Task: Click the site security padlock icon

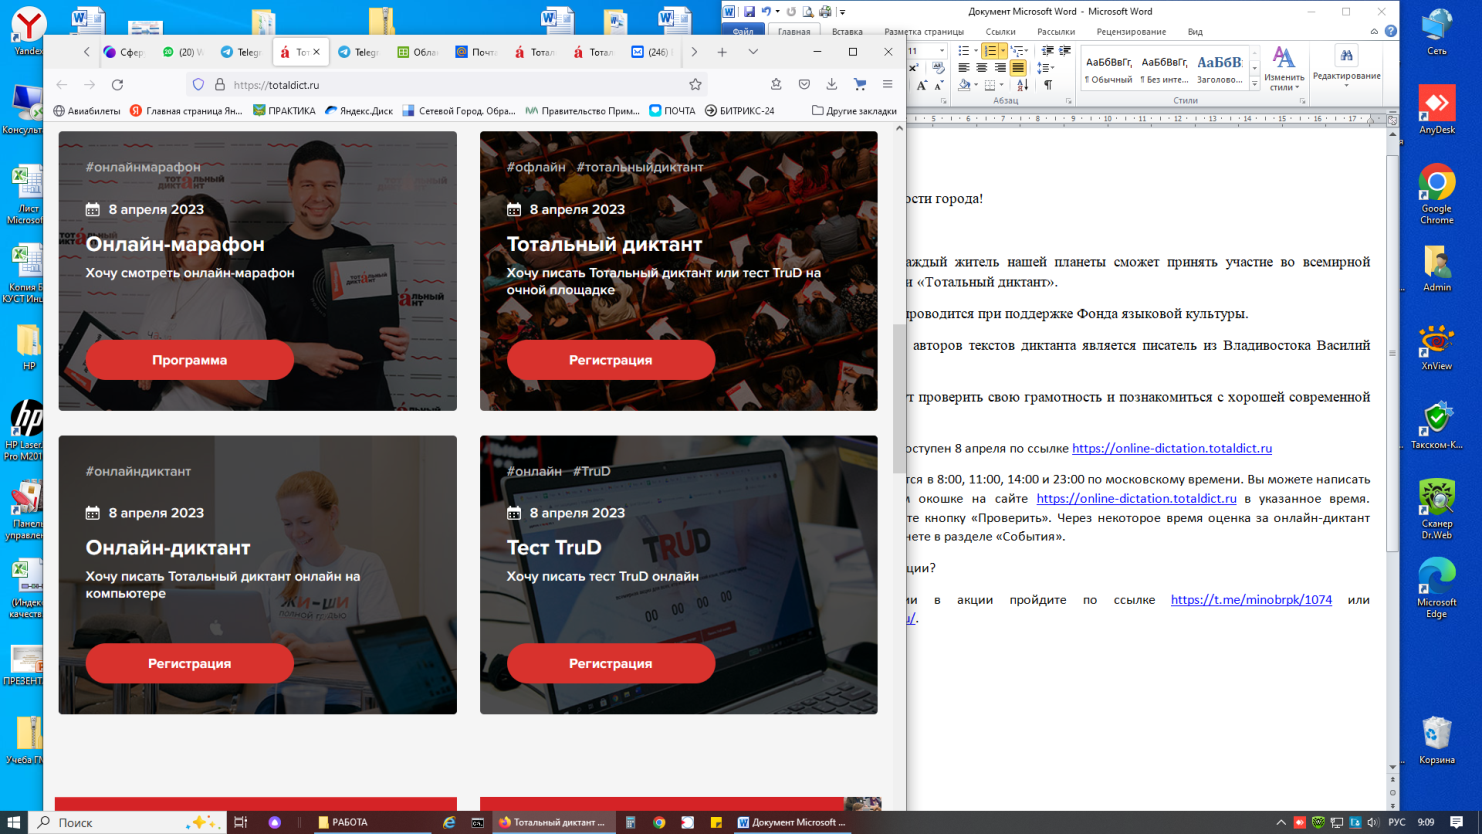Action: click(220, 85)
